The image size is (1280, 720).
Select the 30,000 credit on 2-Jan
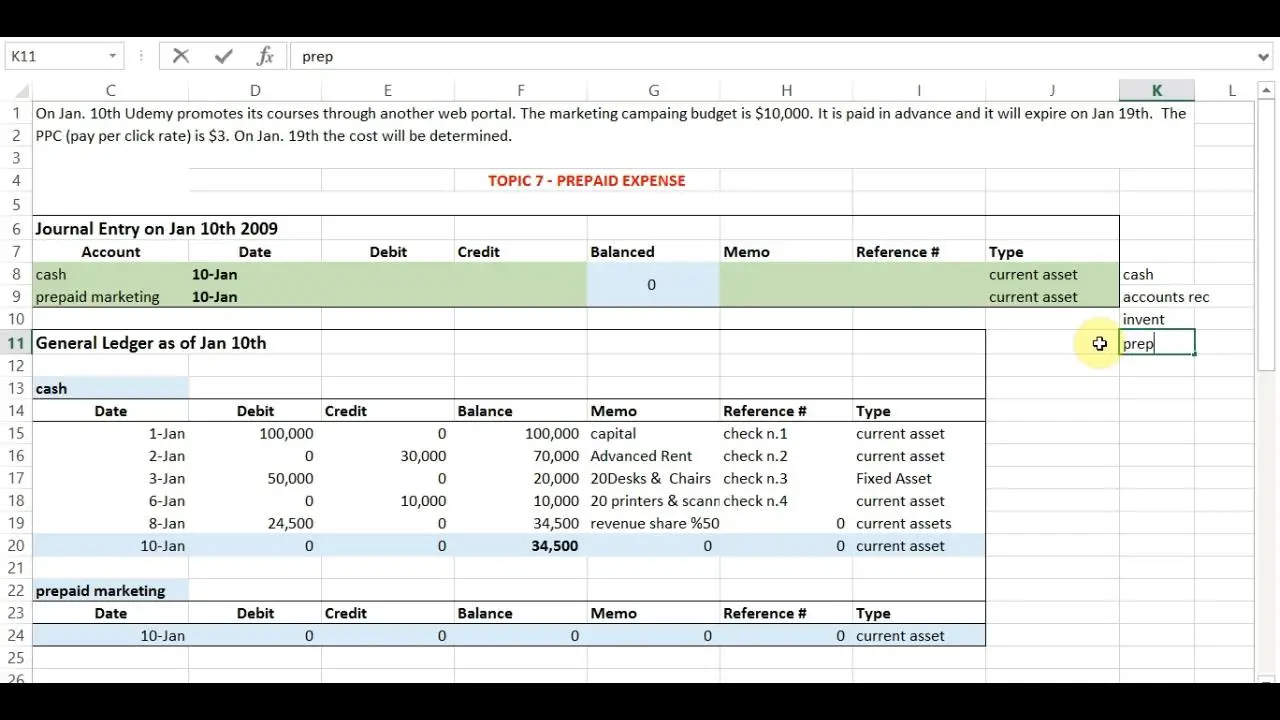coord(388,456)
